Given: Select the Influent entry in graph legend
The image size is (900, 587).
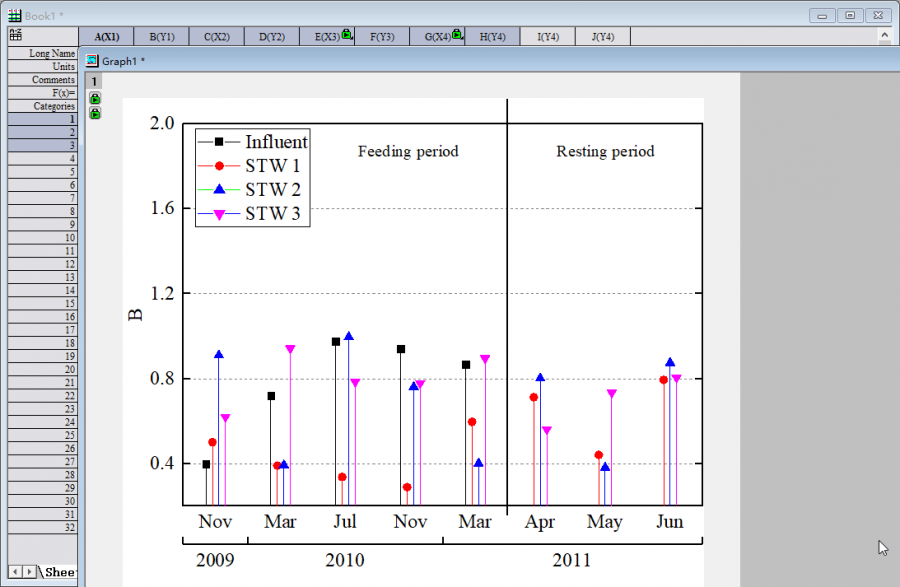Looking at the screenshot, I should [277, 141].
